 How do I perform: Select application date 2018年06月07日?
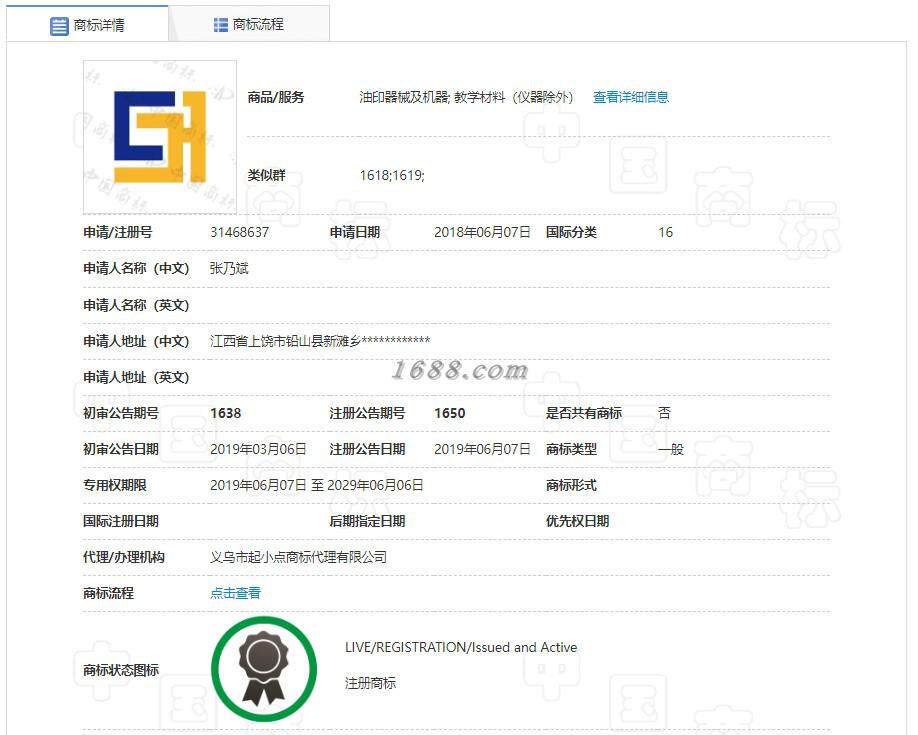pos(482,233)
